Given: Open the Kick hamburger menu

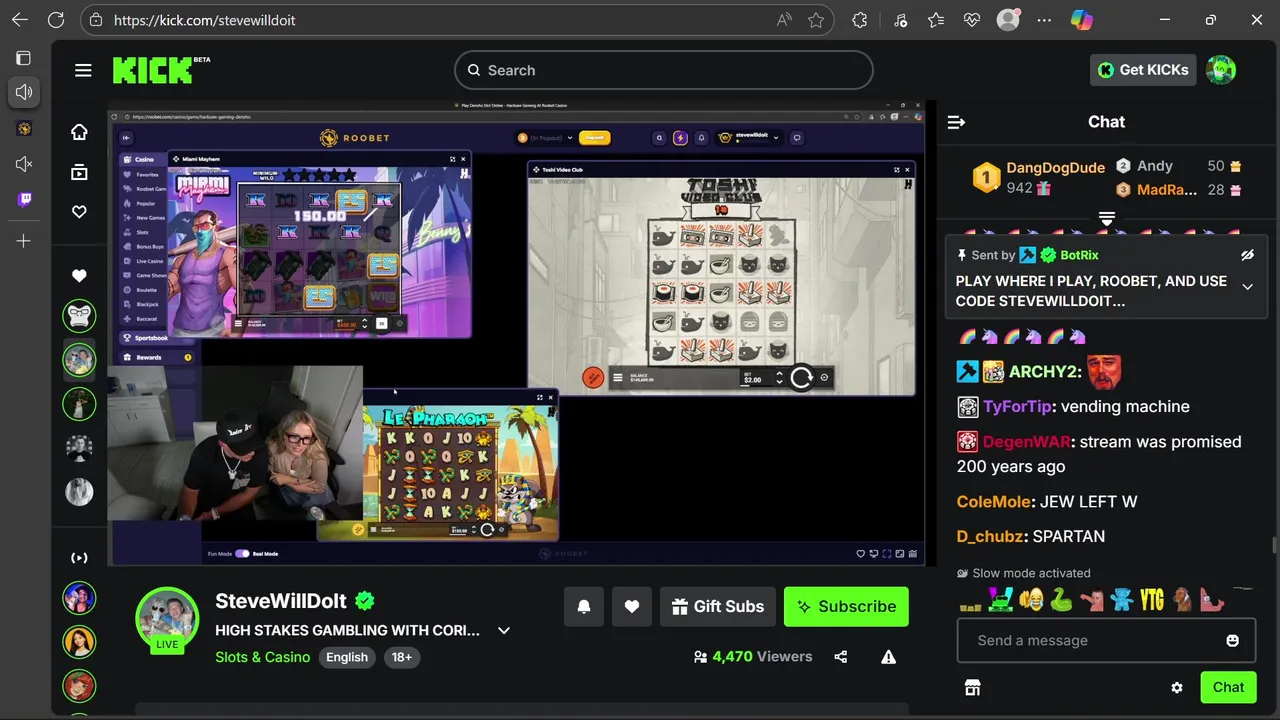Looking at the screenshot, I should (x=83, y=70).
